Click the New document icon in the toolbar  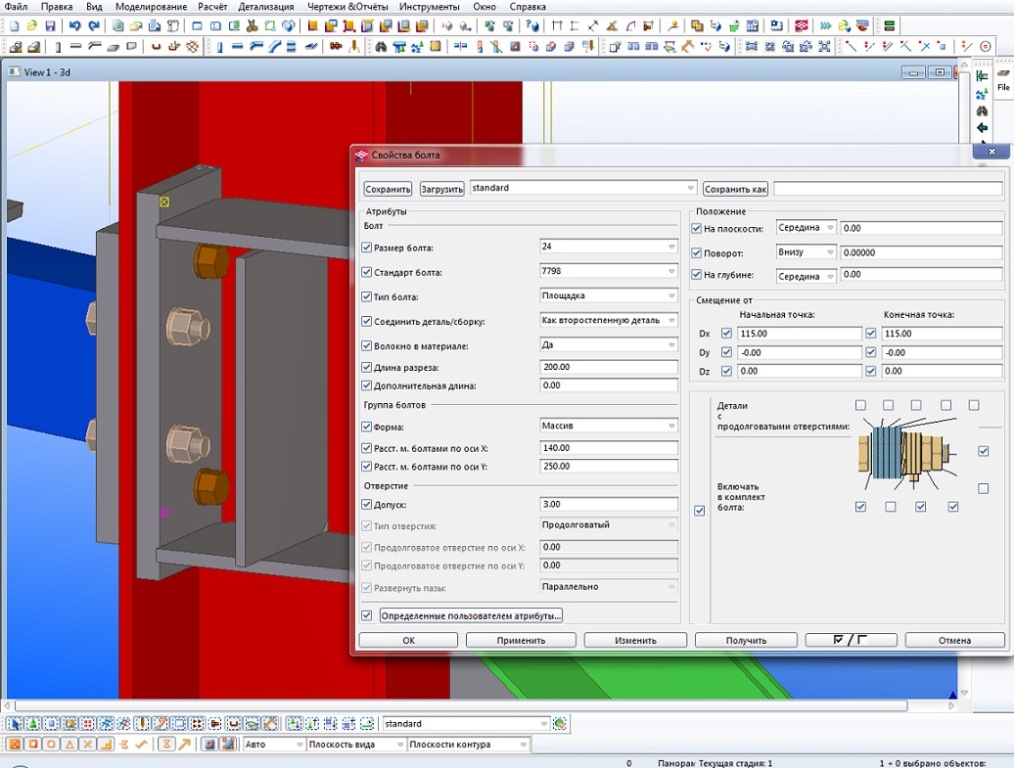pyautogui.click(x=13, y=25)
